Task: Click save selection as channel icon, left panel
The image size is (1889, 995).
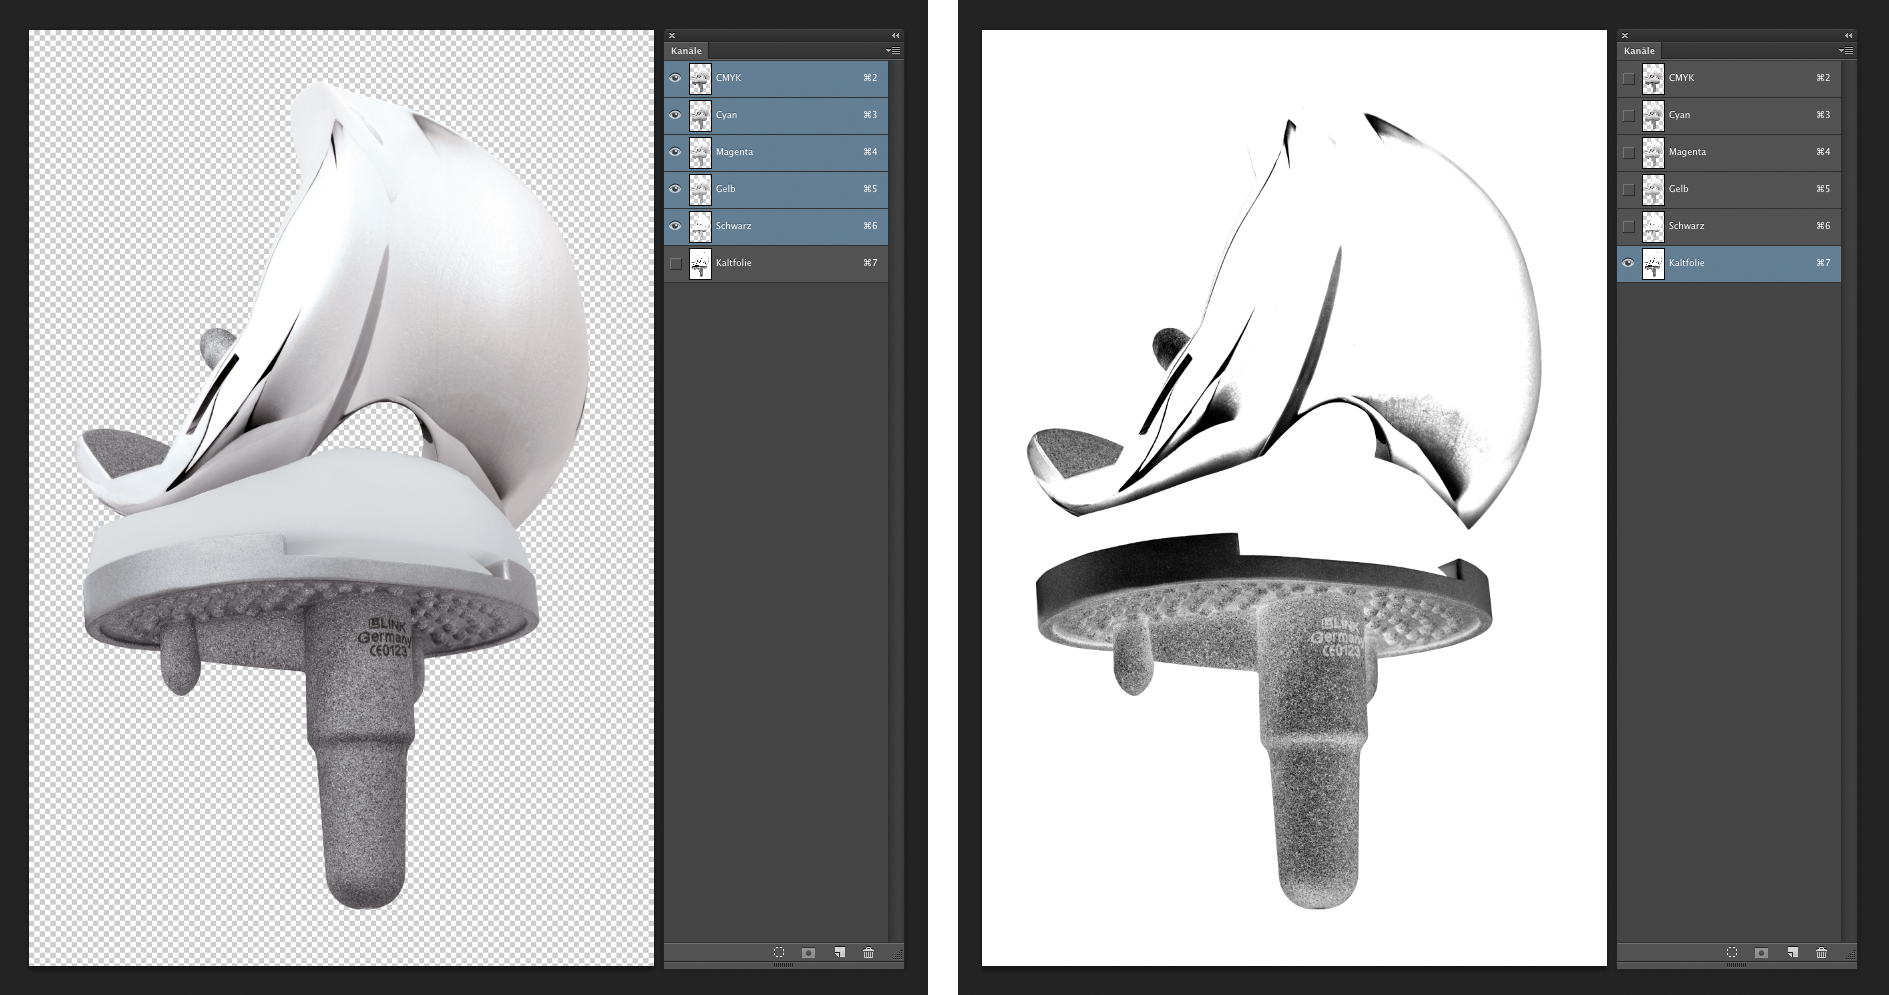Action: pyautogui.click(x=809, y=953)
